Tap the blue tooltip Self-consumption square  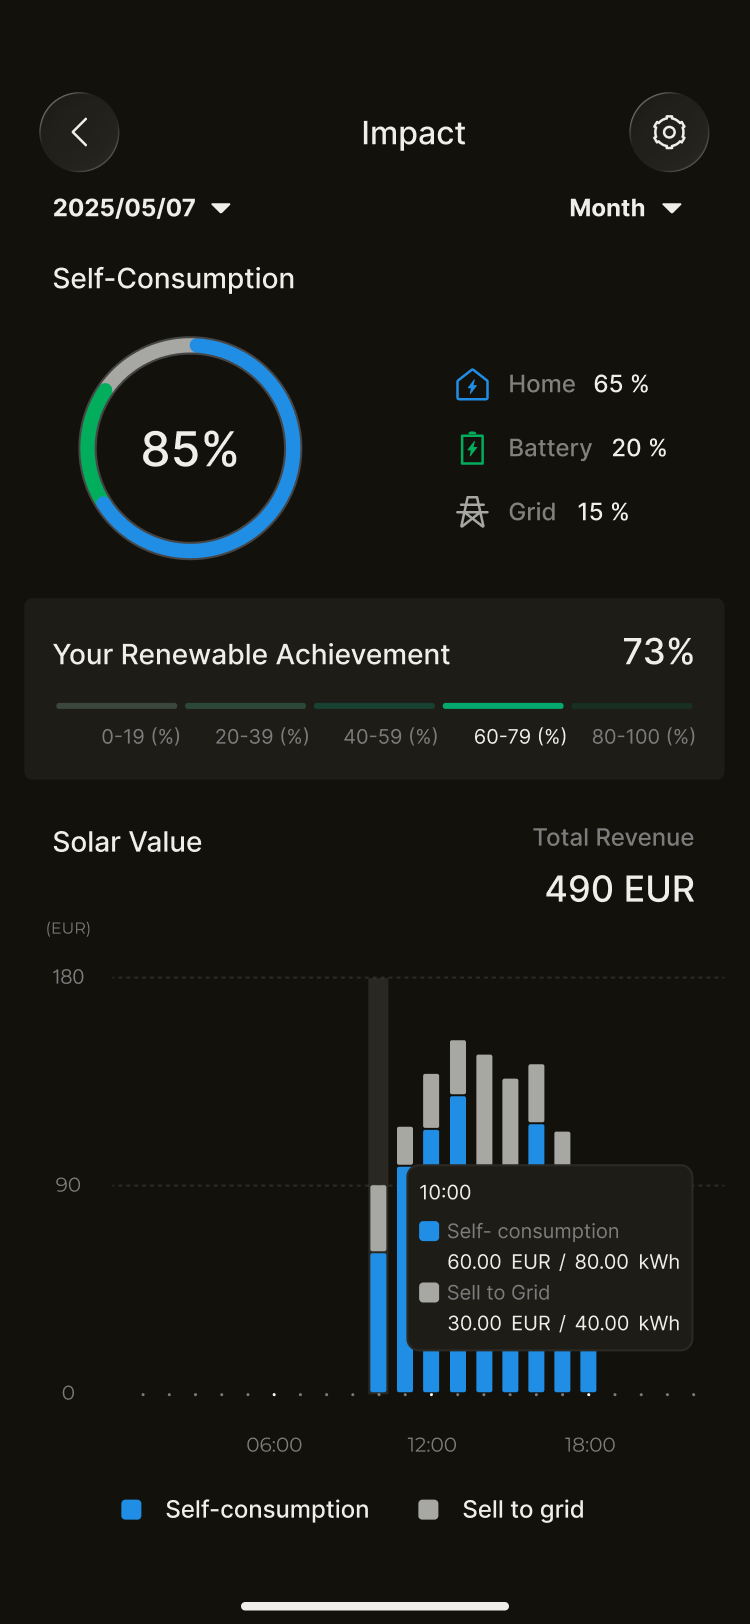point(429,1231)
